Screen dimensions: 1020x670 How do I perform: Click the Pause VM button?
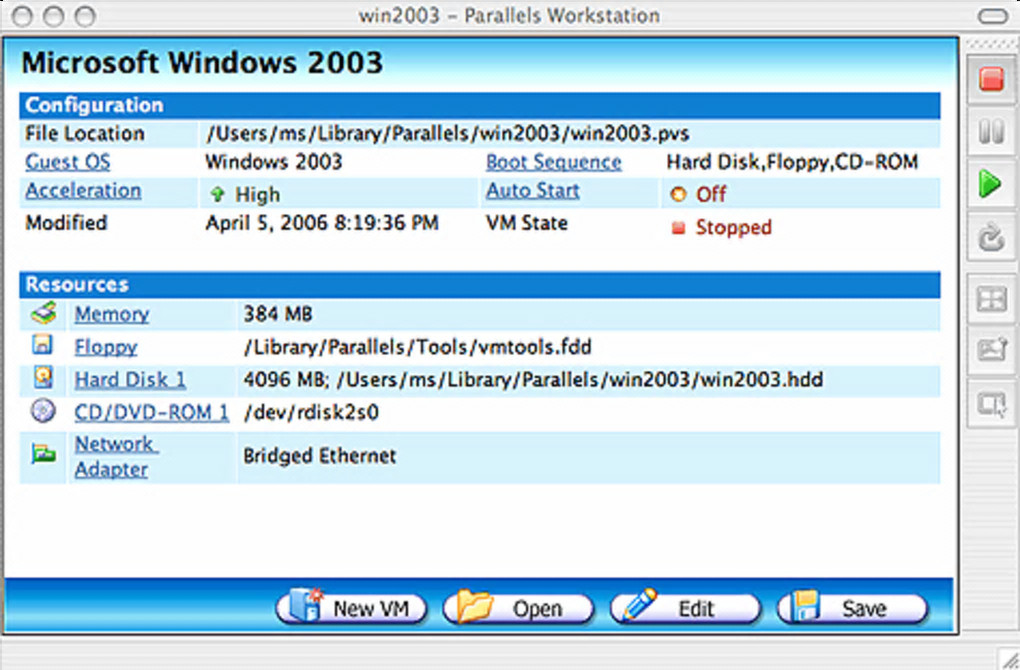click(991, 132)
